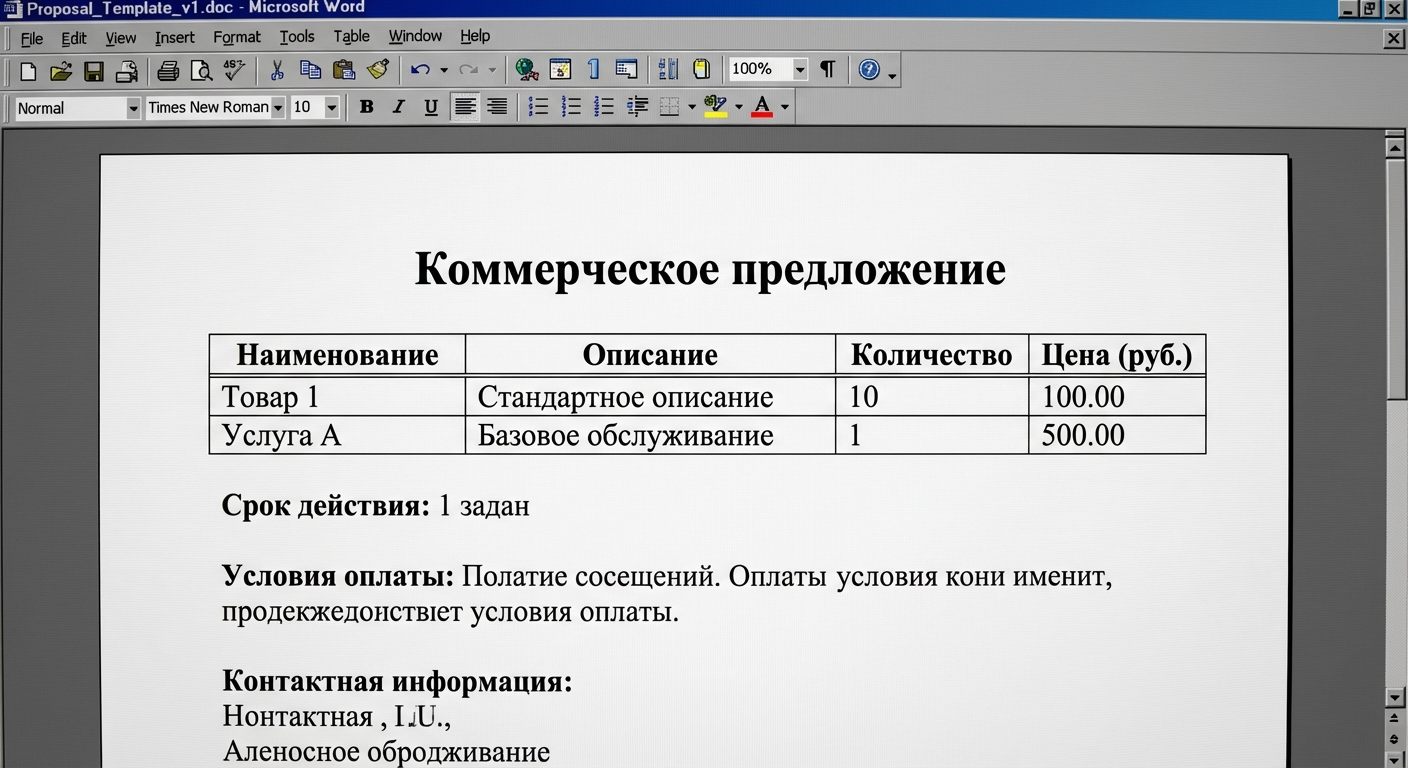Viewport: 1408px width, 768px height.
Task: Copy the selected text
Action: (309, 69)
